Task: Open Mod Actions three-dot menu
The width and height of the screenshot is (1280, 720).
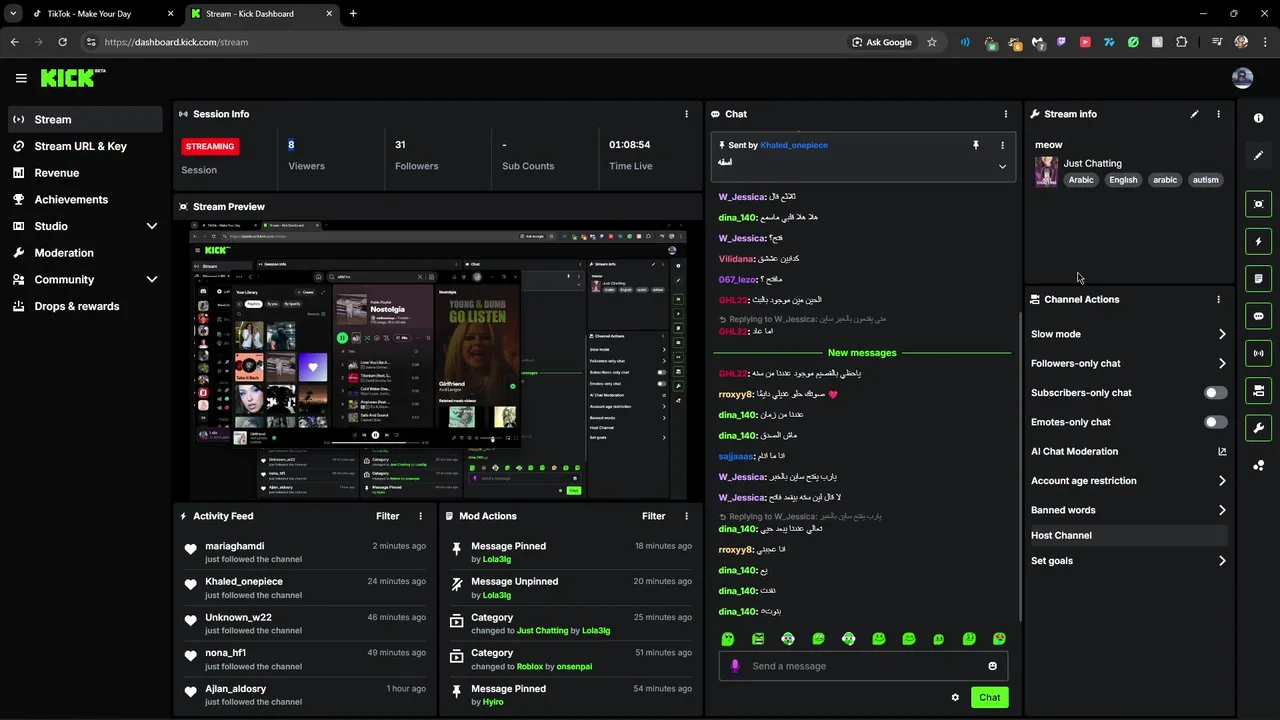Action: click(x=686, y=516)
